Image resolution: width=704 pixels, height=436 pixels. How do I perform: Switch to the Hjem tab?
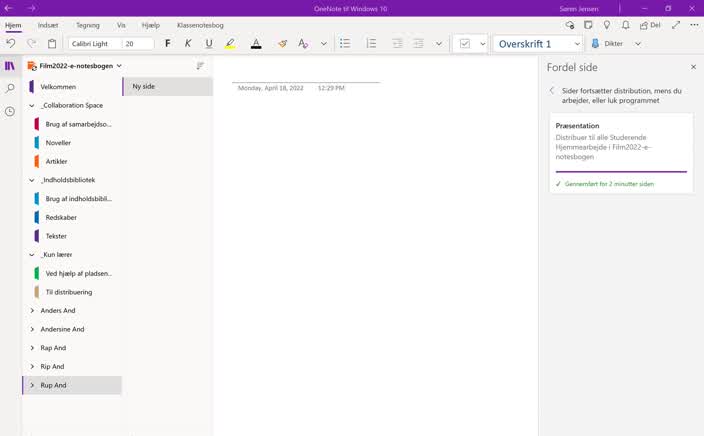13,25
